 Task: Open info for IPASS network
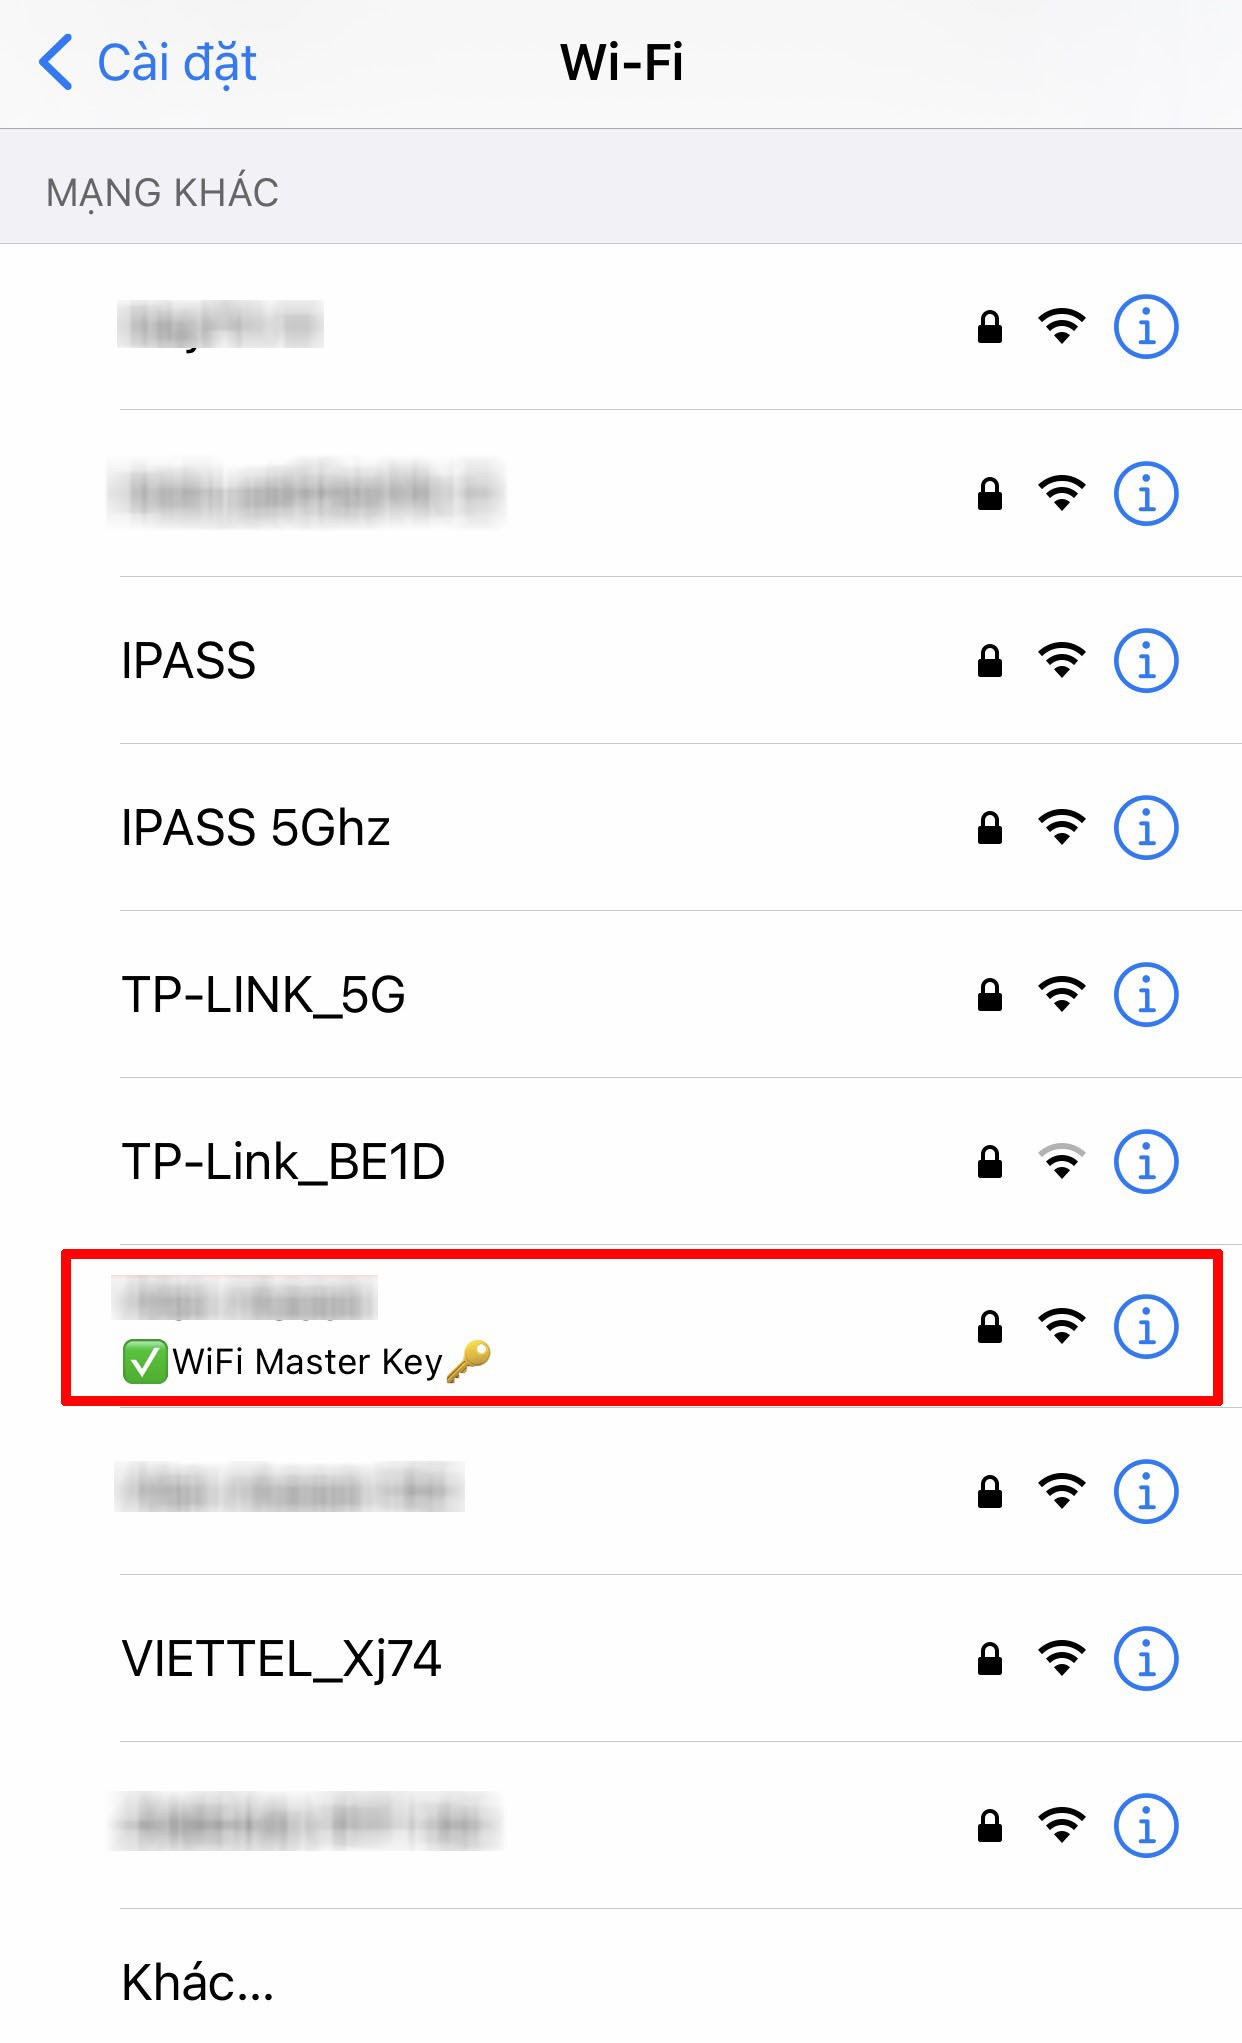click(1146, 661)
